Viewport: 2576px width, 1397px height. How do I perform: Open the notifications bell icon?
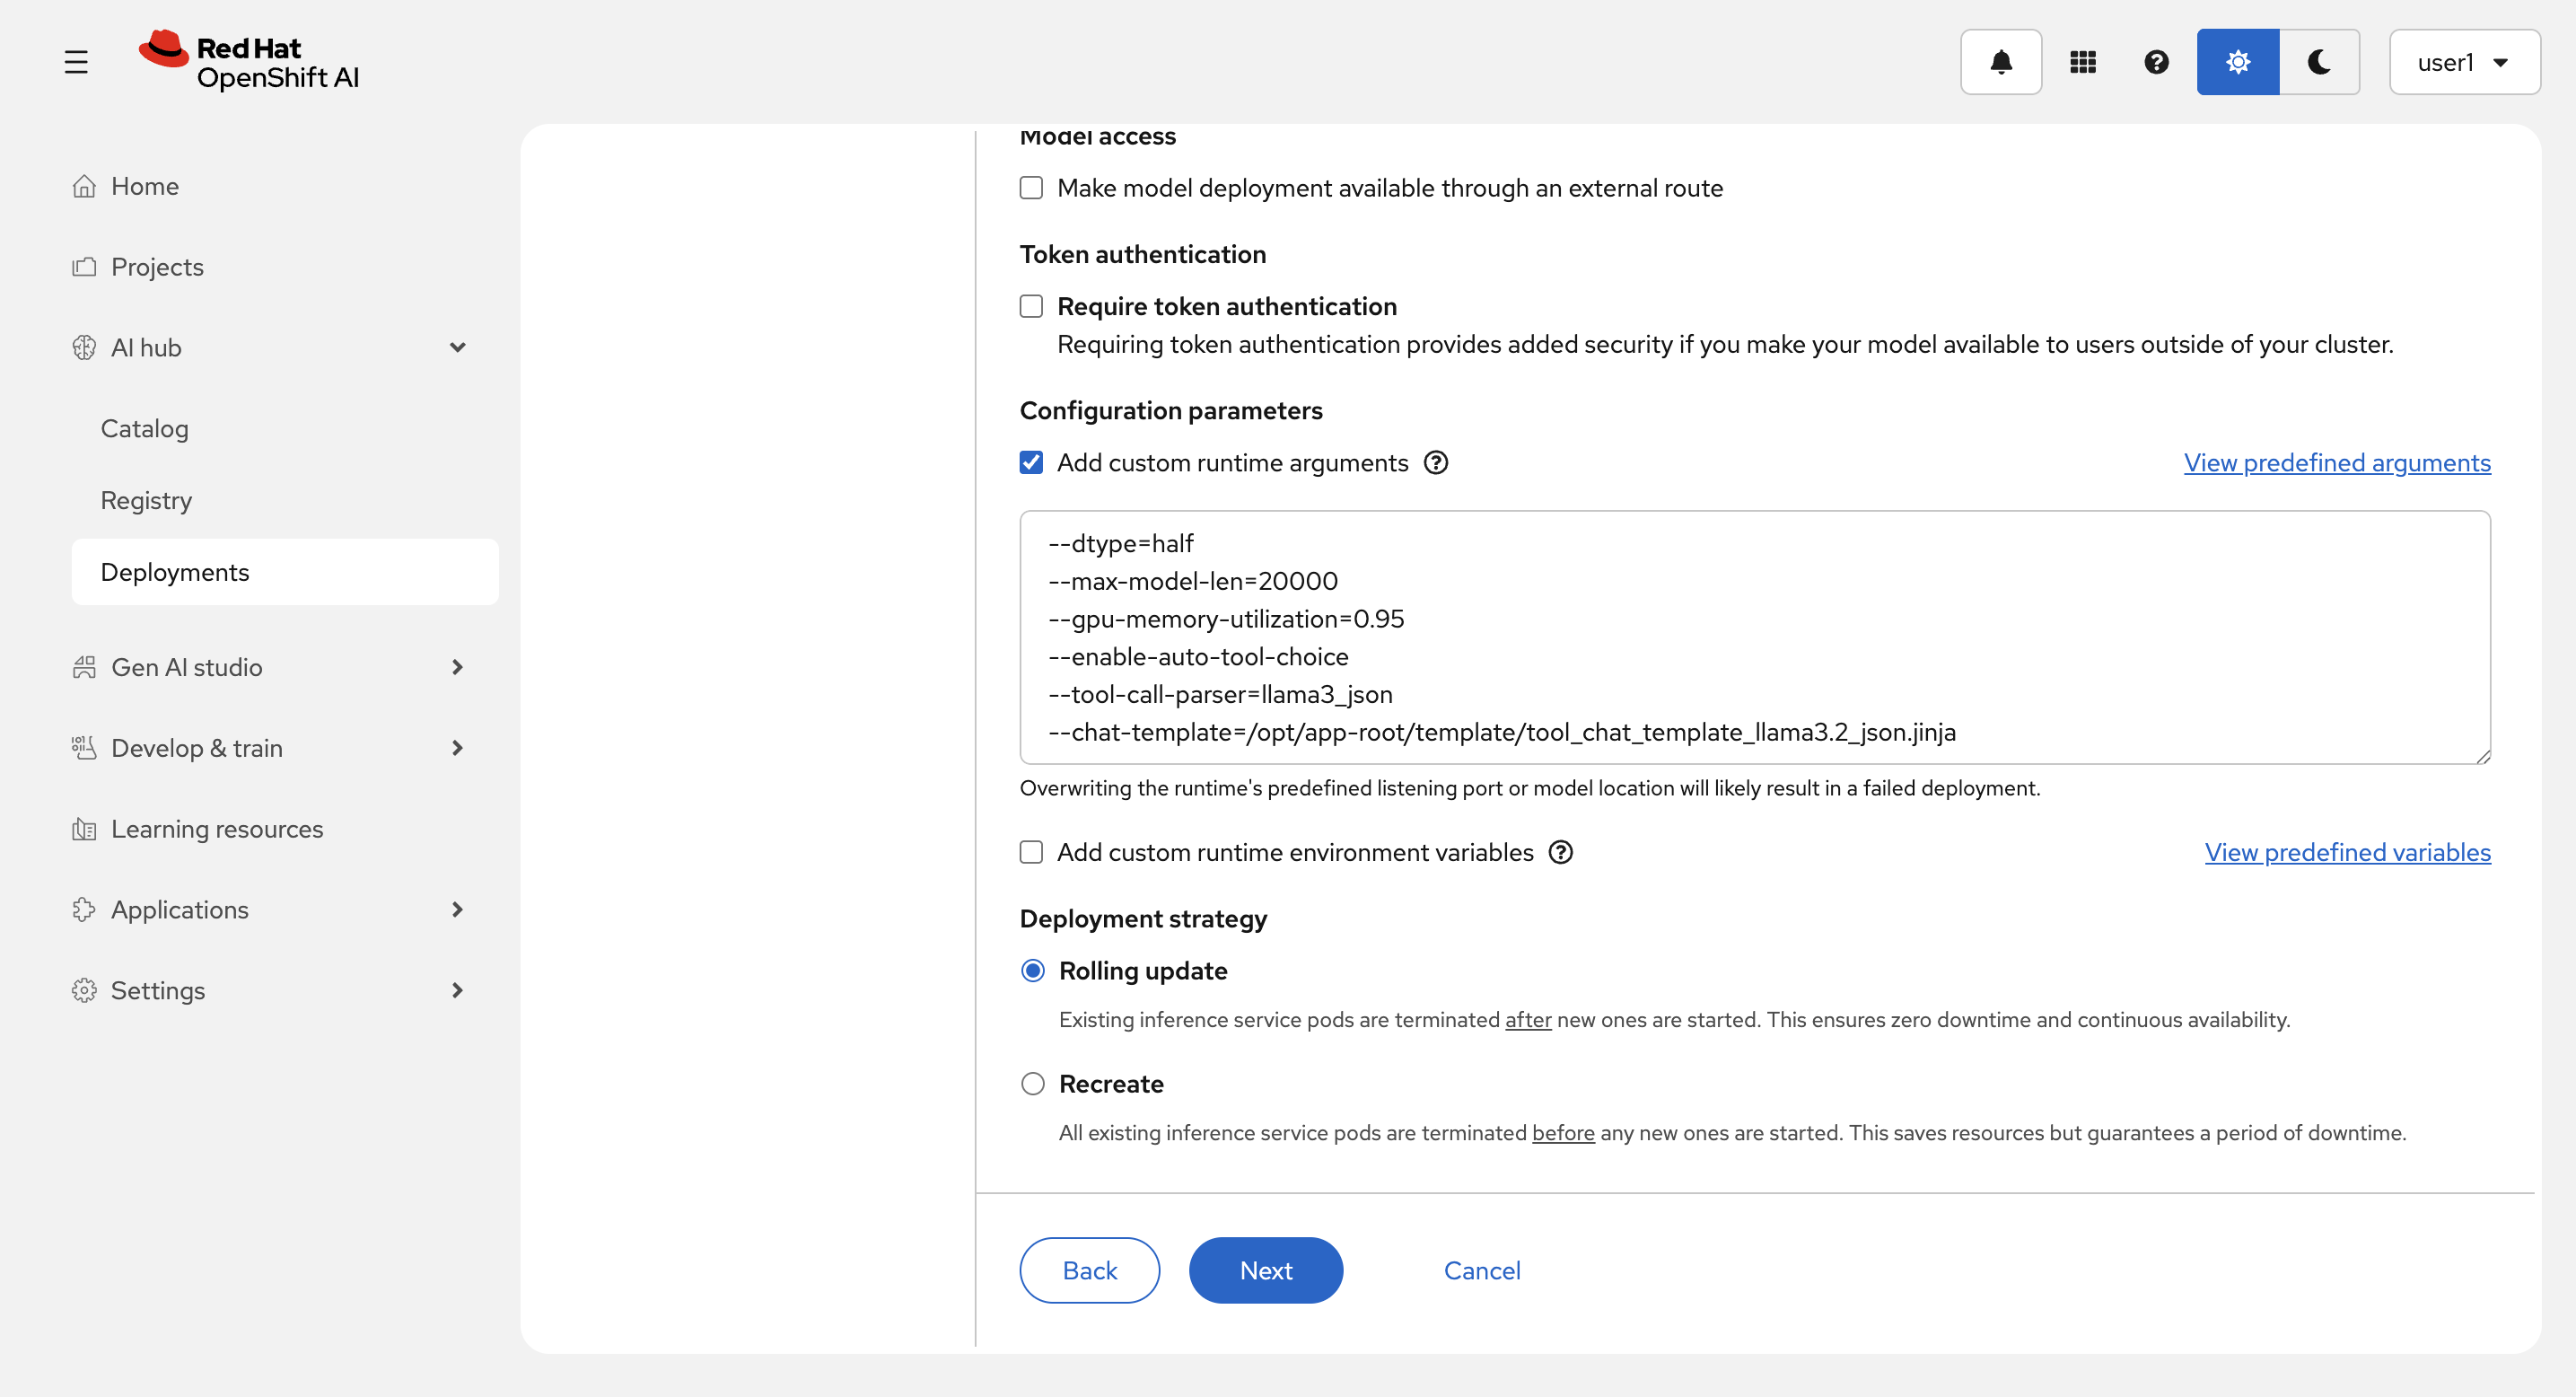tap(2000, 62)
